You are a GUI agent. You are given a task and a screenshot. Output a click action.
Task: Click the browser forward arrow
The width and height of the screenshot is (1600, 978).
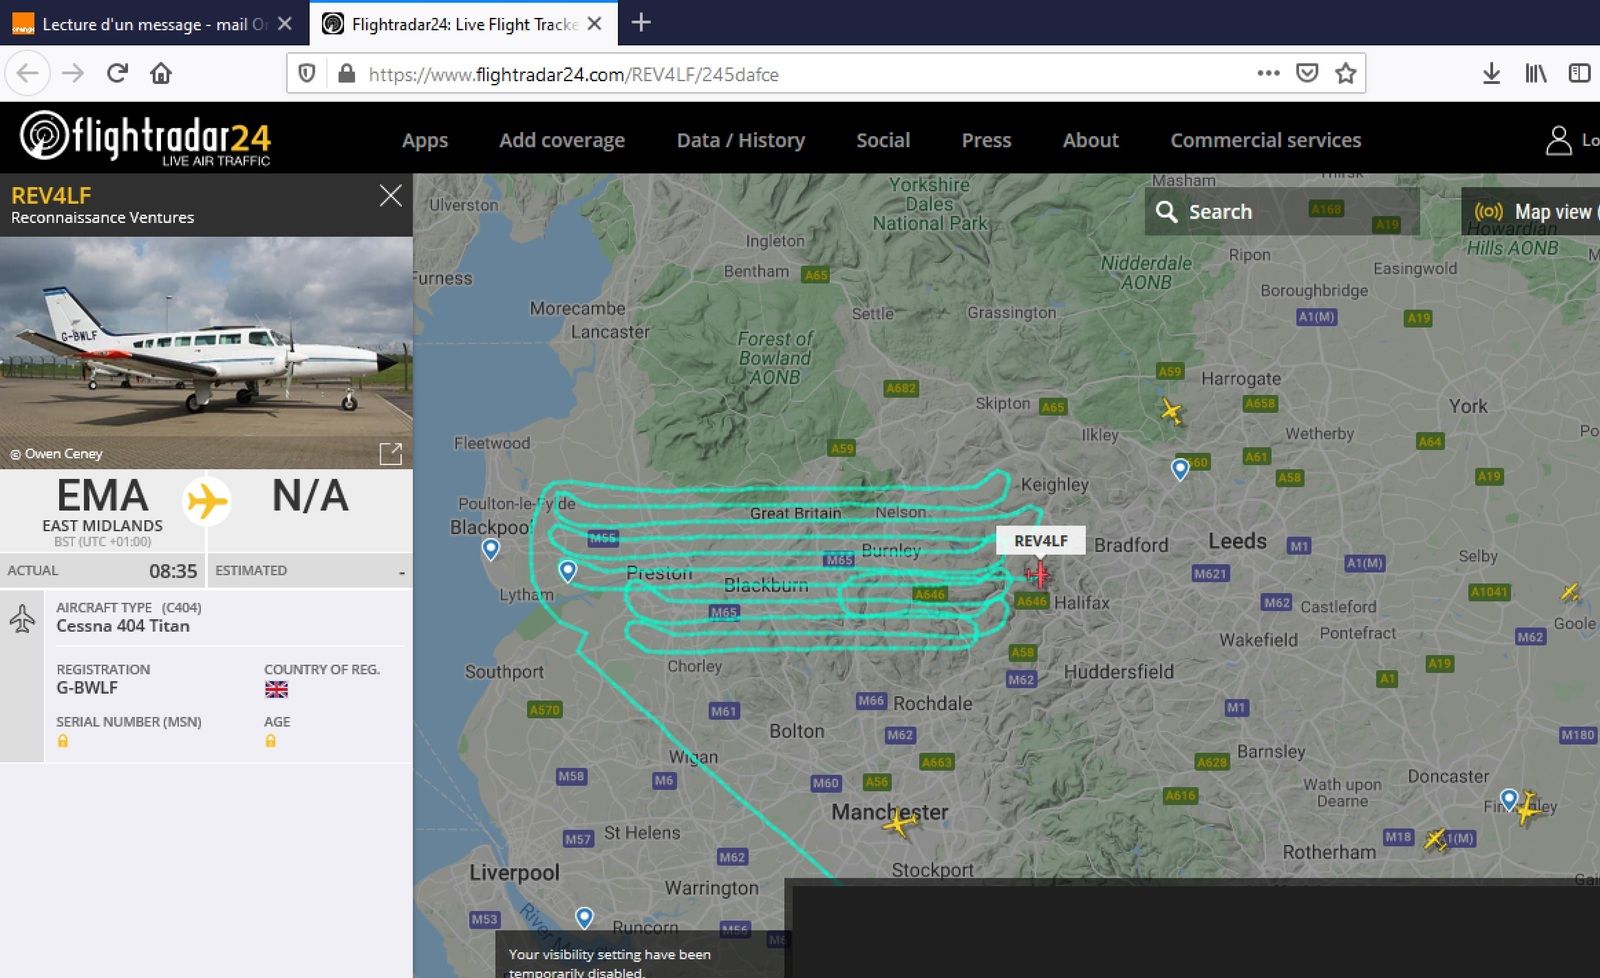coord(73,73)
